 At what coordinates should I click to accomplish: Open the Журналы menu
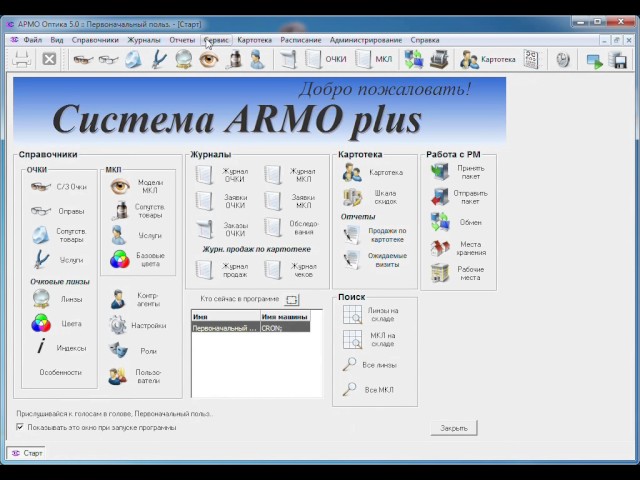coord(144,40)
